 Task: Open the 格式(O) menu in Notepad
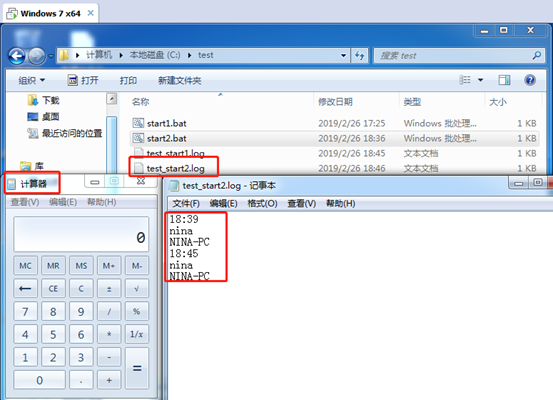[262, 204]
